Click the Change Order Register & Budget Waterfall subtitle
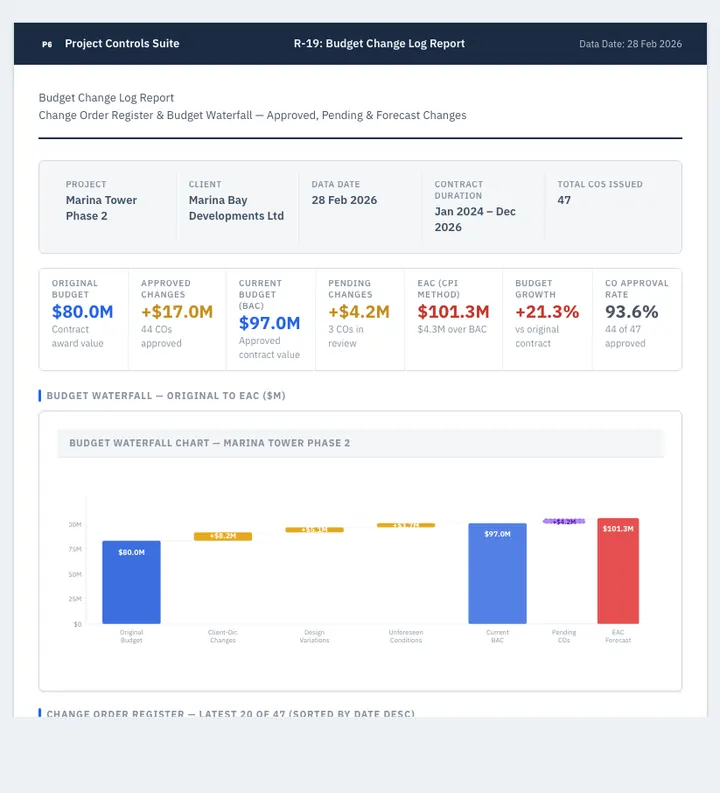The image size is (720, 793). [252, 115]
